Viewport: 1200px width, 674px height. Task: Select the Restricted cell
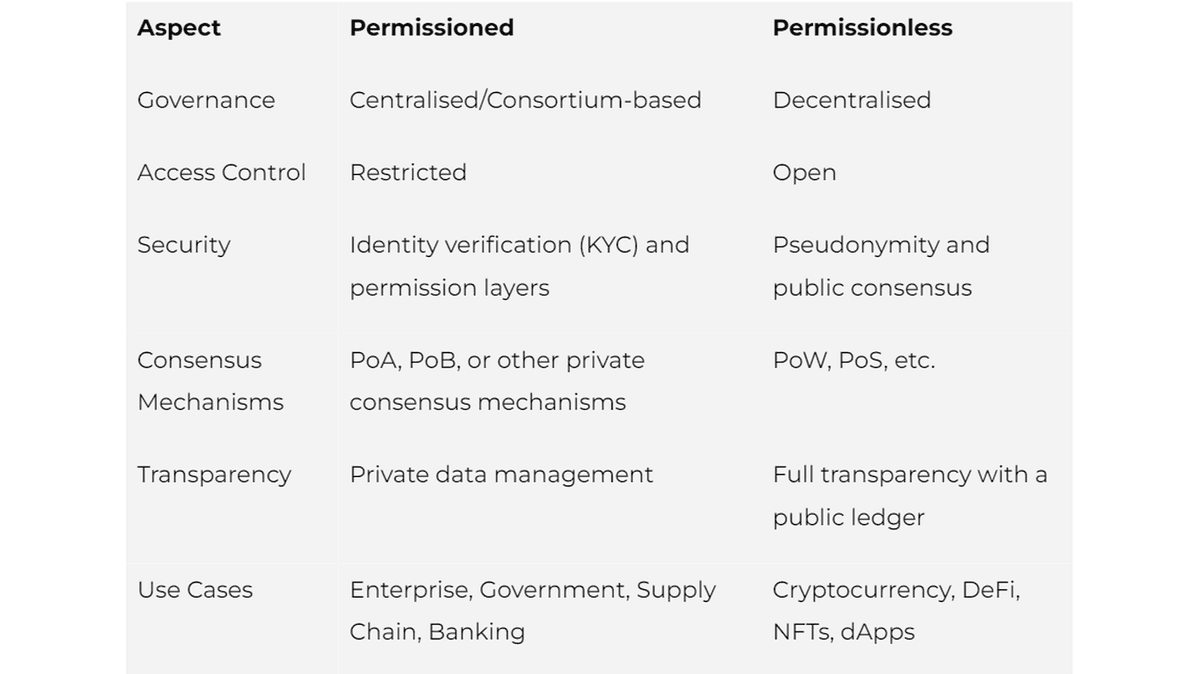408,172
